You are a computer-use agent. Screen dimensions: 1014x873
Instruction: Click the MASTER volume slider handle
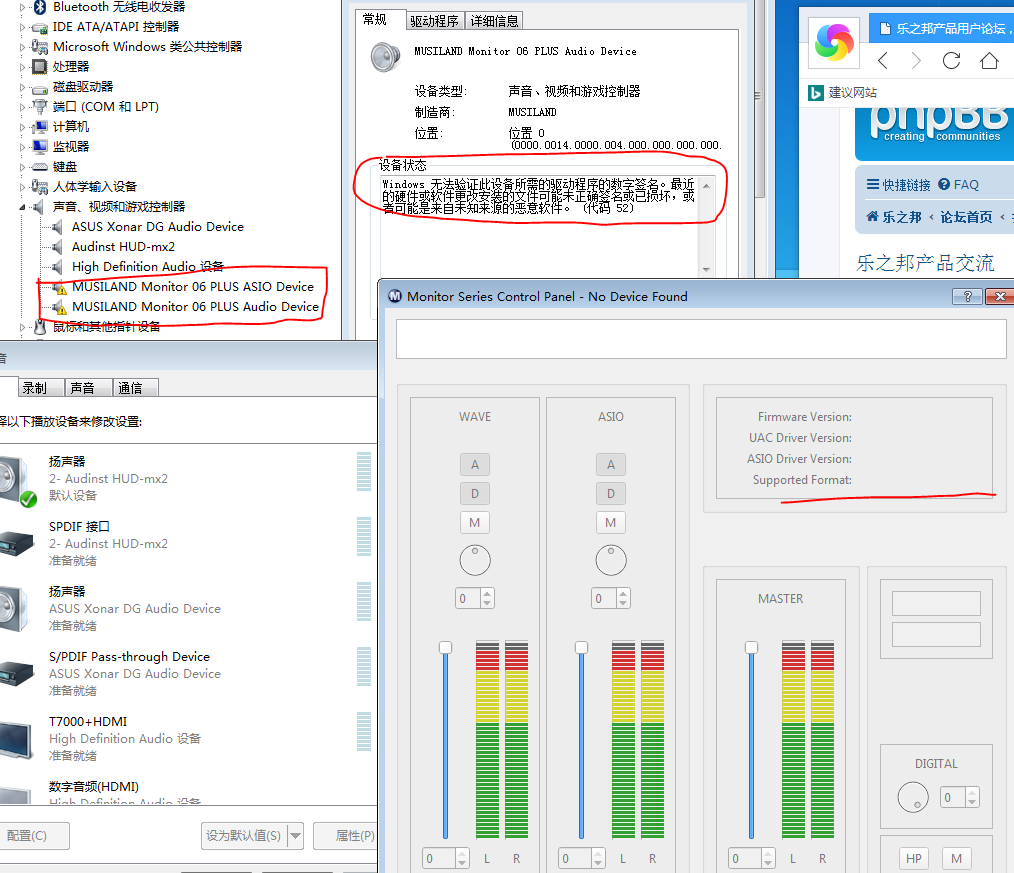pyautogui.click(x=751, y=648)
